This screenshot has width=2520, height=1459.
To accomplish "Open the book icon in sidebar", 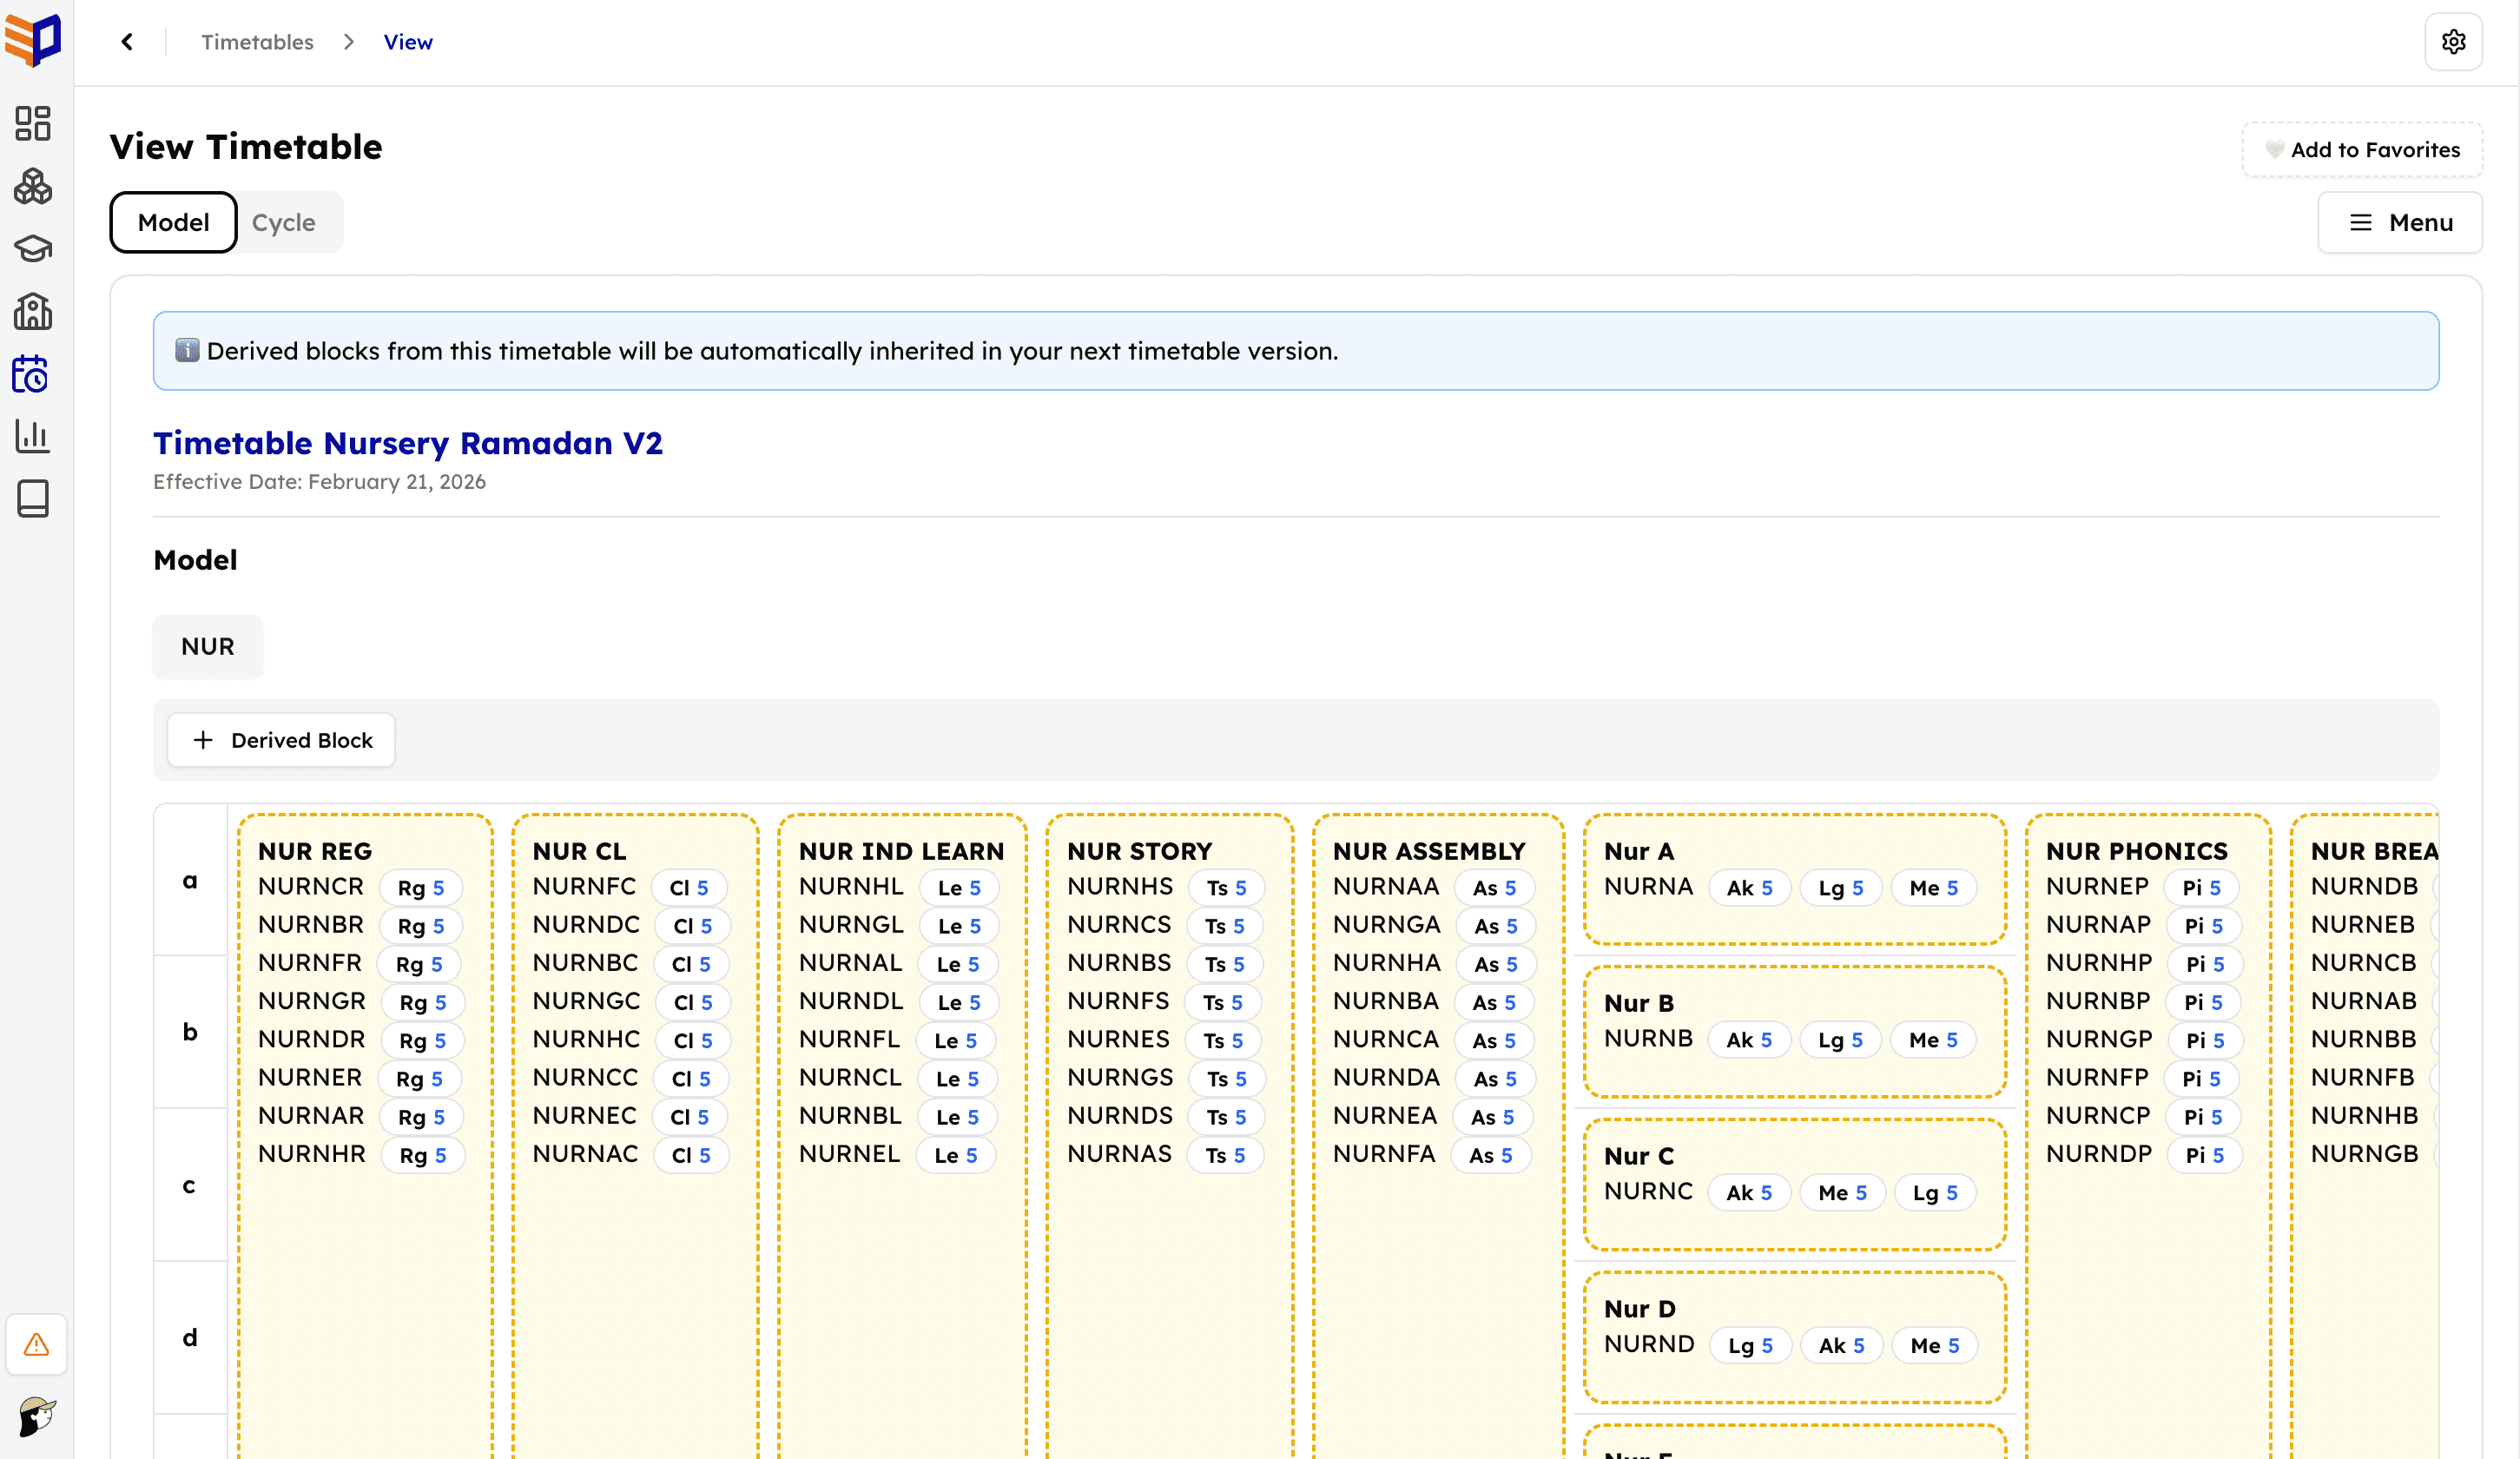I will click(x=33, y=498).
